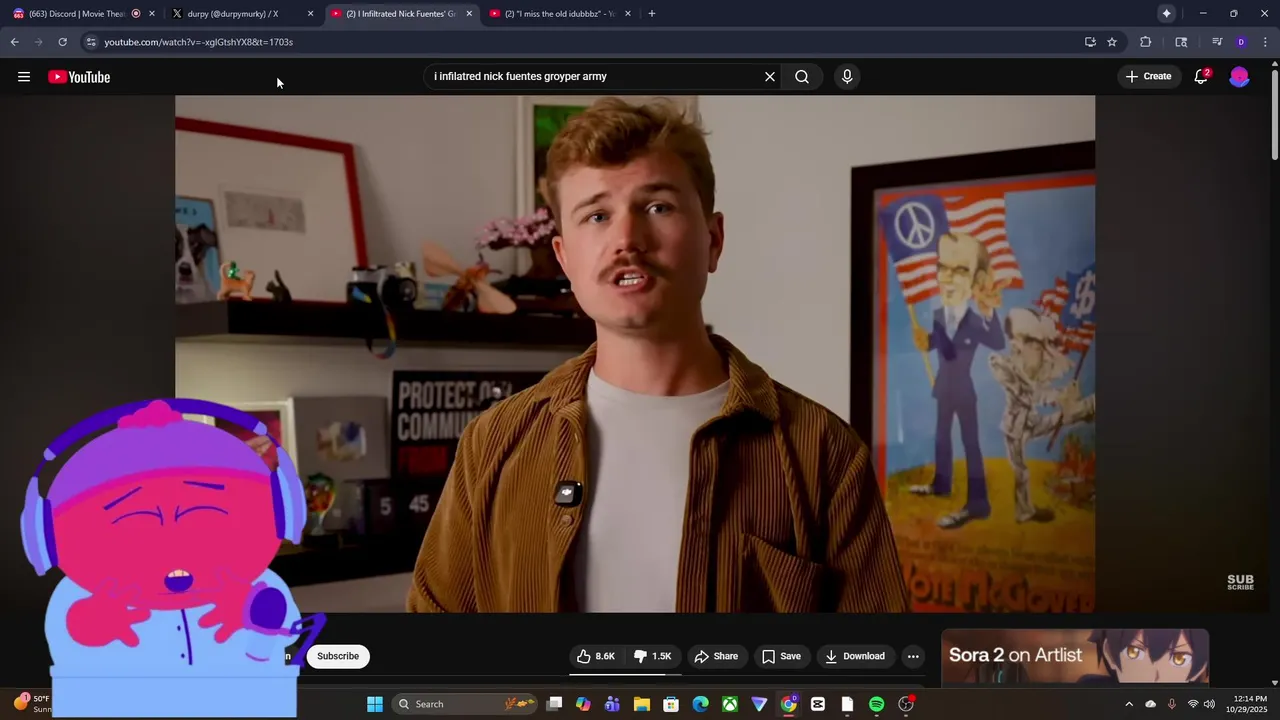Screen dimensions: 1280x720
Task: Subscribe to the channel
Action: coord(338,656)
